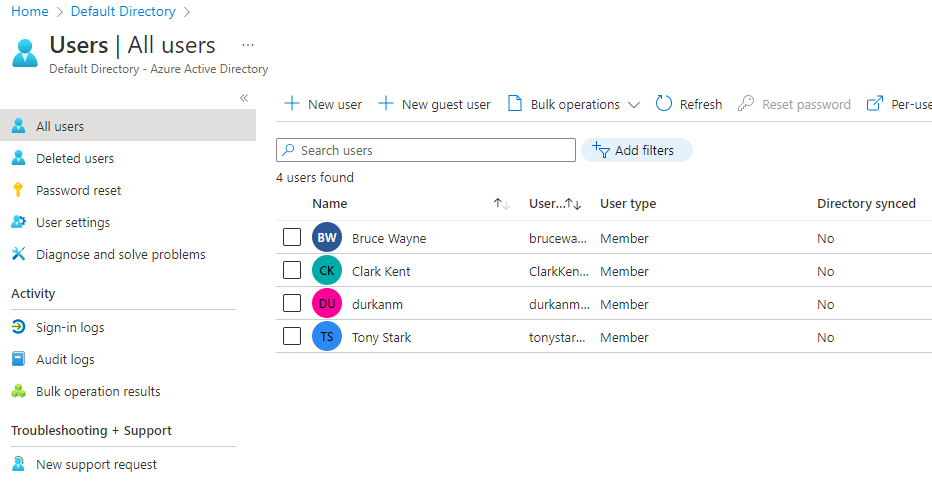
Task: Click the Default Directory breadcrumb link
Action: [x=123, y=11]
